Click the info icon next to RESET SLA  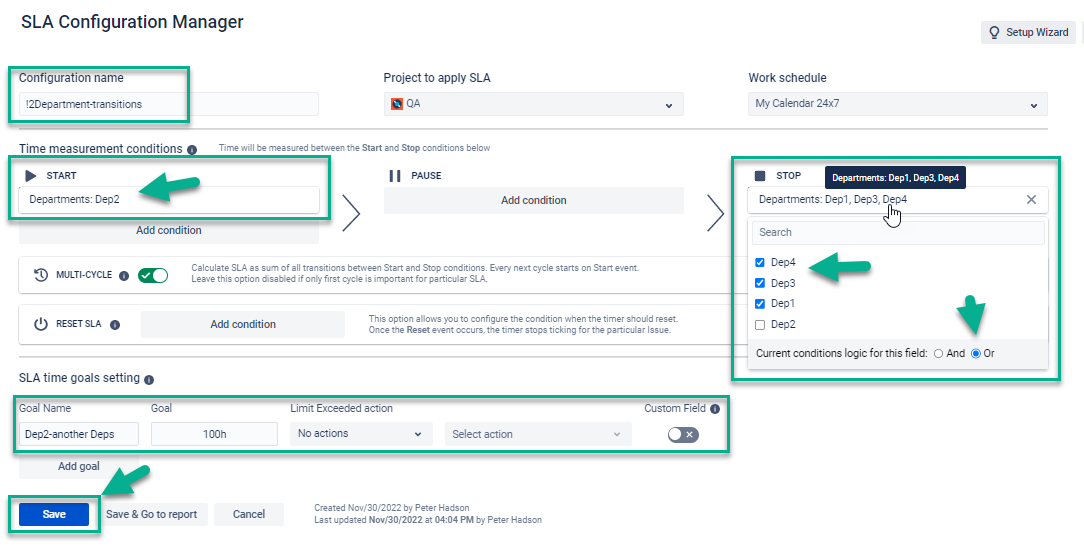(115, 325)
